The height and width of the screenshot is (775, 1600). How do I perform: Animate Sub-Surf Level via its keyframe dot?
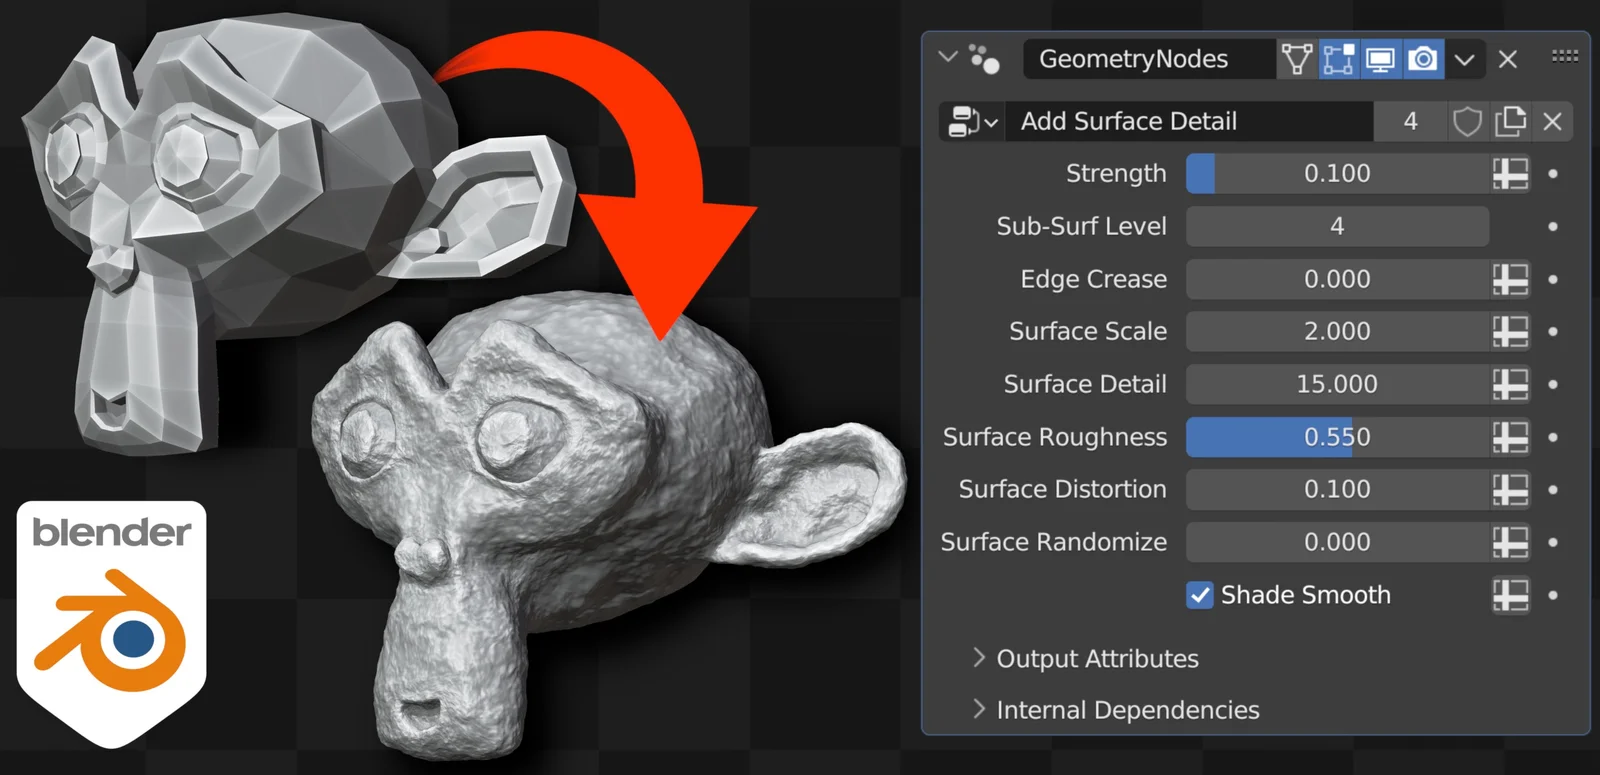(1553, 227)
